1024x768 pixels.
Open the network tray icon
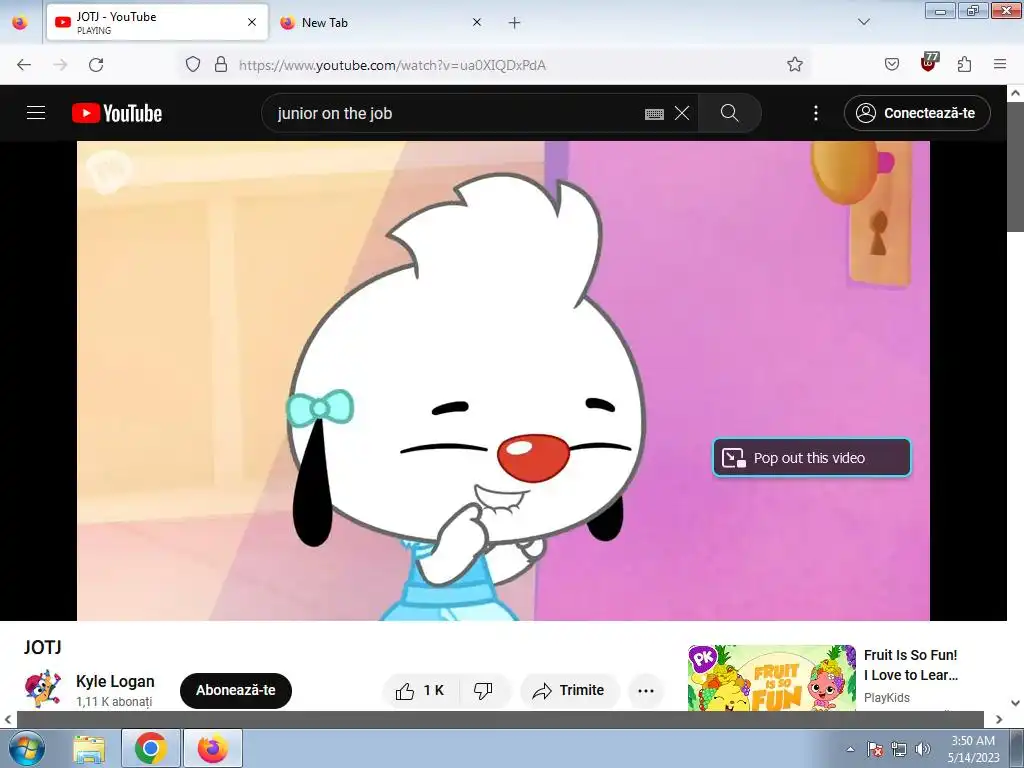(x=899, y=749)
